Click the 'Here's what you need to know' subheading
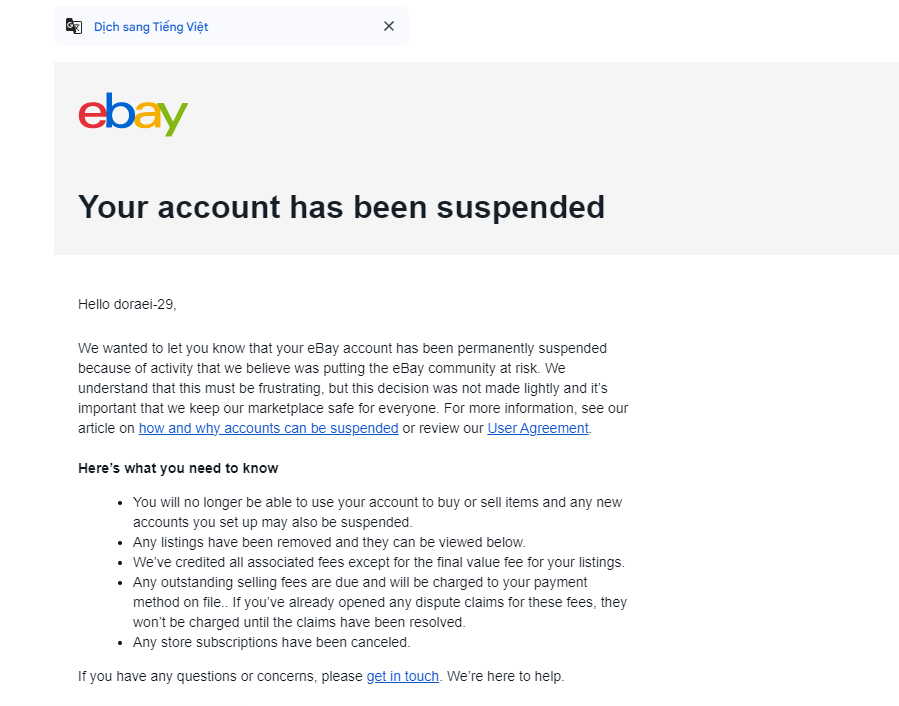The height and width of the screenshot is (706, 899). pos(178,469)
